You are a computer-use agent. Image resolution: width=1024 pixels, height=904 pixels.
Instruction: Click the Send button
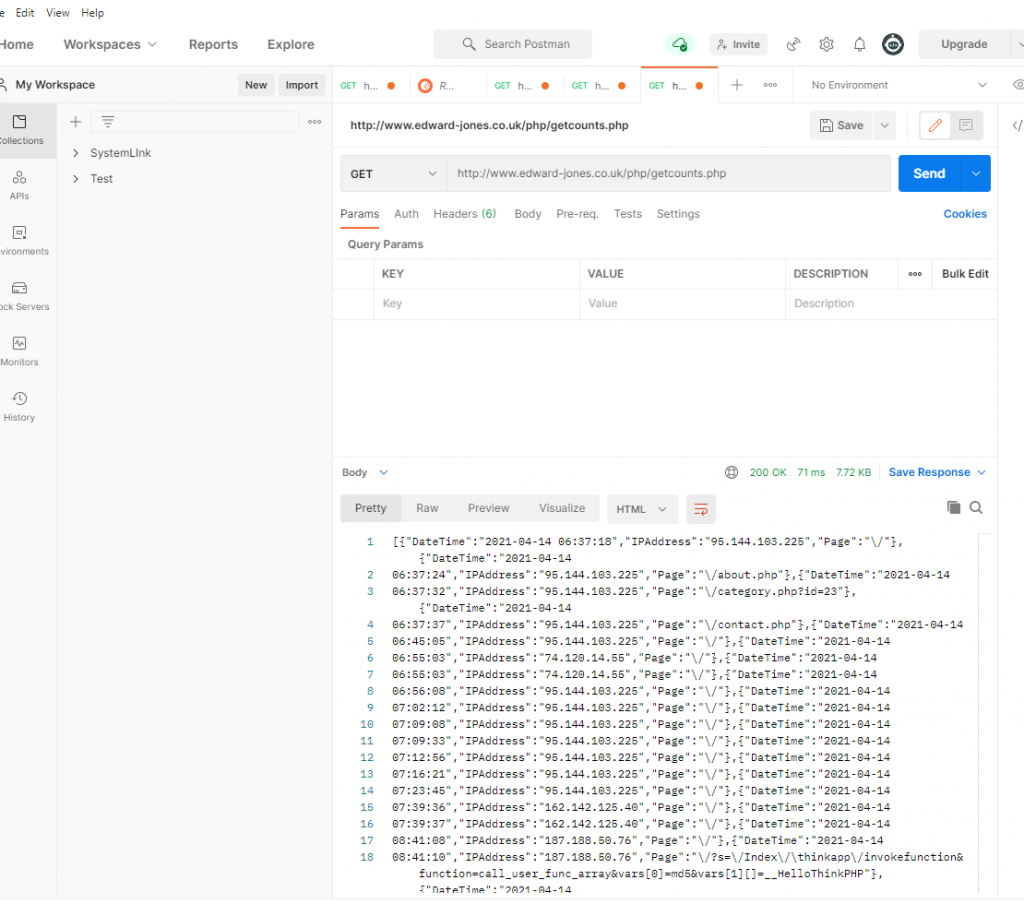(x=929, y=174)
